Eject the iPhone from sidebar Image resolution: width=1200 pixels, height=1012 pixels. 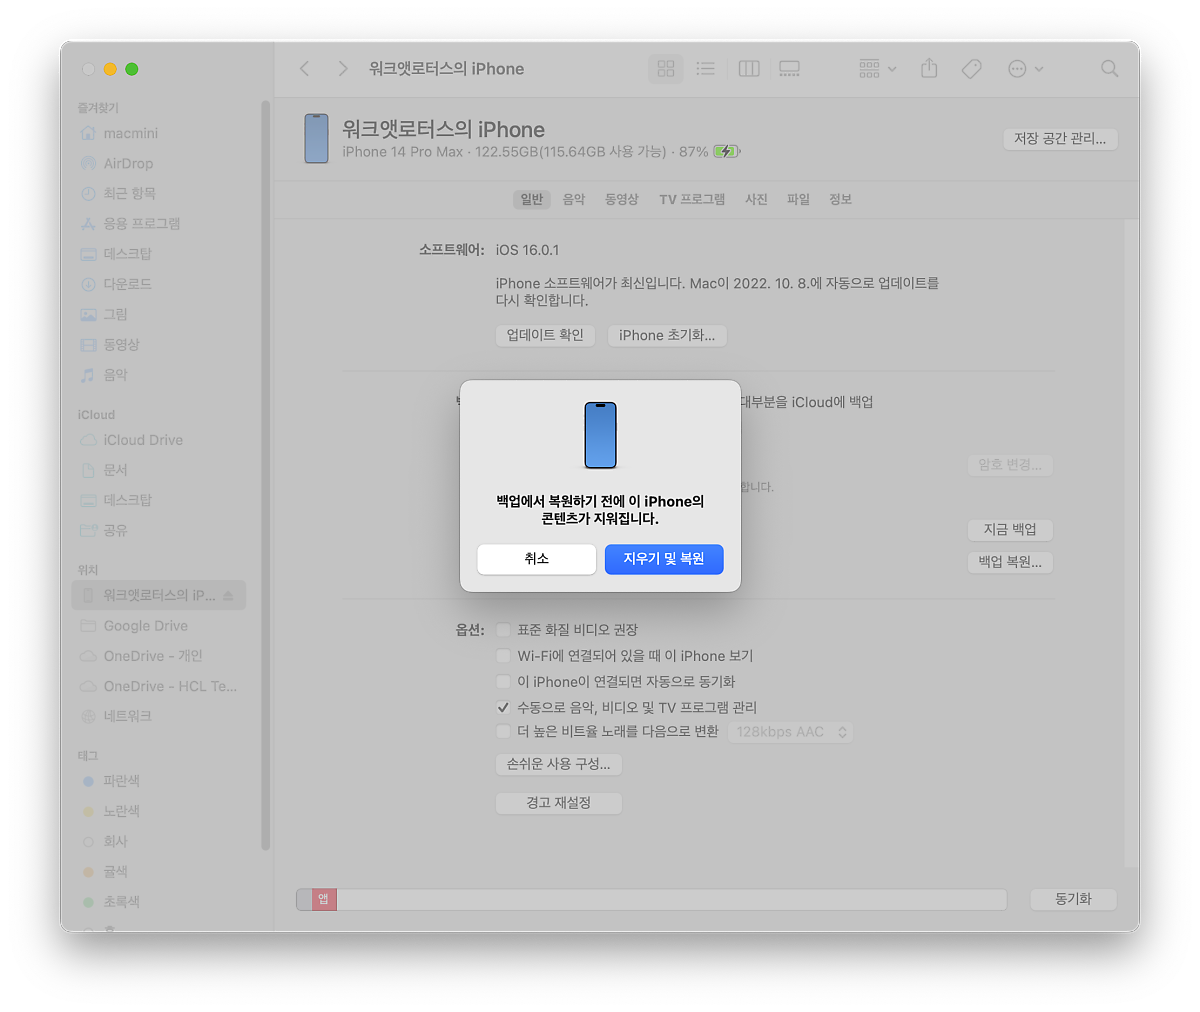228,595
